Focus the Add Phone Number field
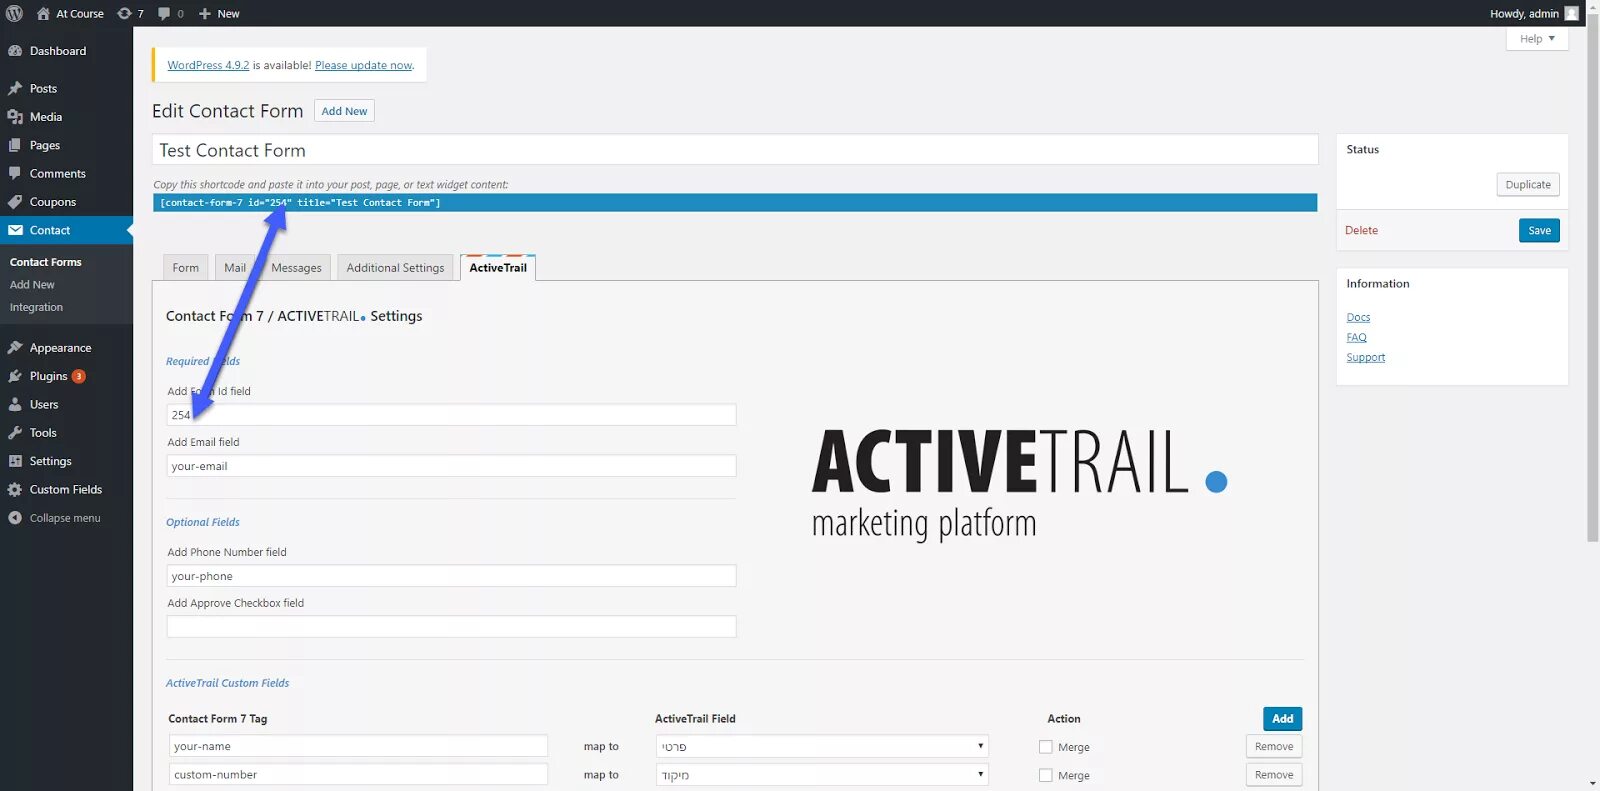Screen dimensions: 1600x791 click(451, 576)
